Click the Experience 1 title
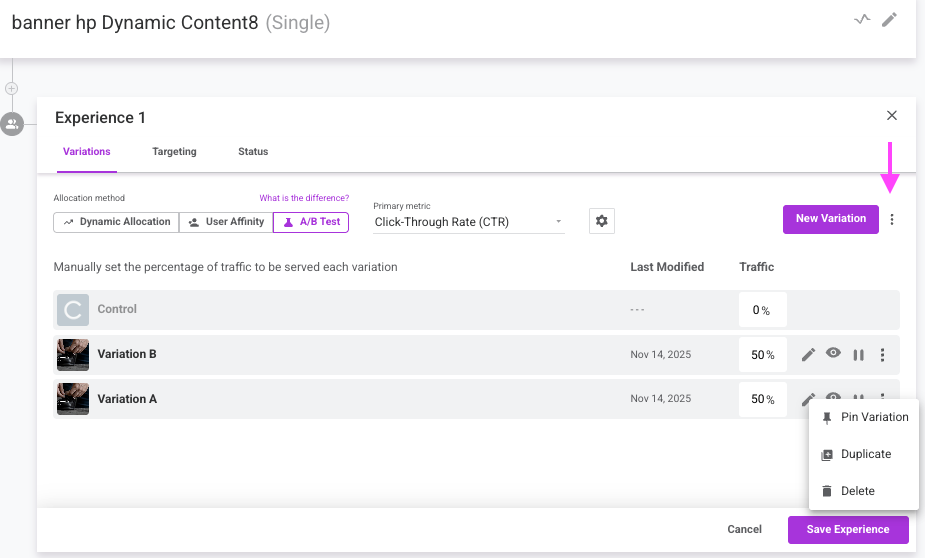 coord(100,118)
